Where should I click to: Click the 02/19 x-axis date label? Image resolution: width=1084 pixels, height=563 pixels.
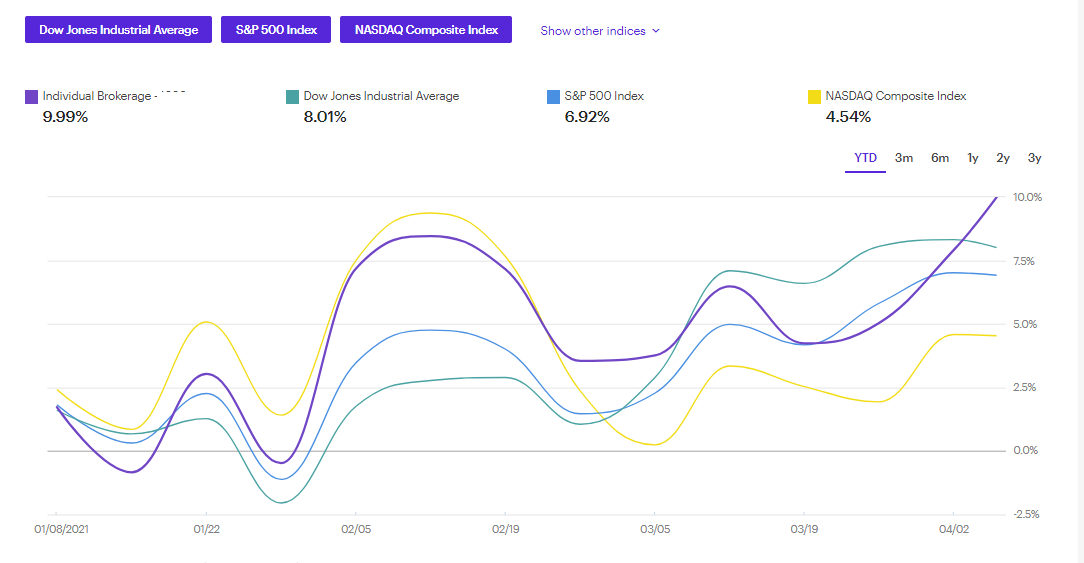(505, 529)
